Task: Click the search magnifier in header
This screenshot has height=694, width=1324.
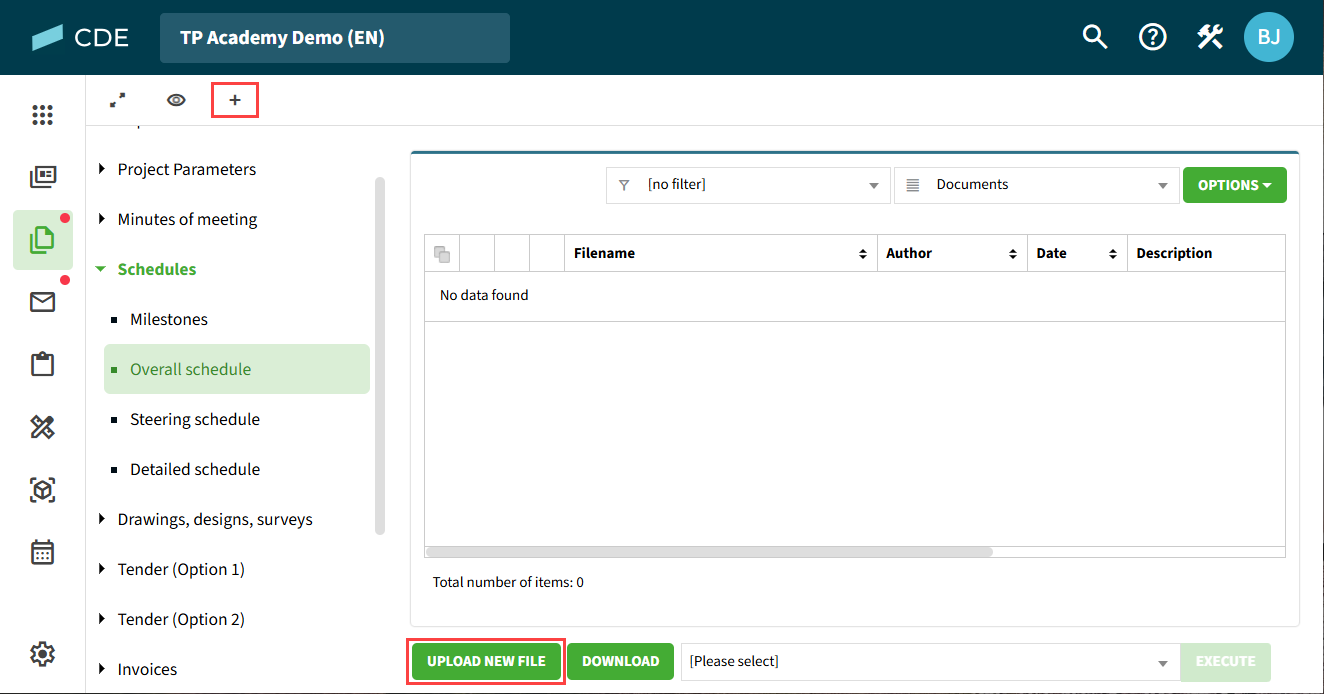Action: (x=1095, y=38)
